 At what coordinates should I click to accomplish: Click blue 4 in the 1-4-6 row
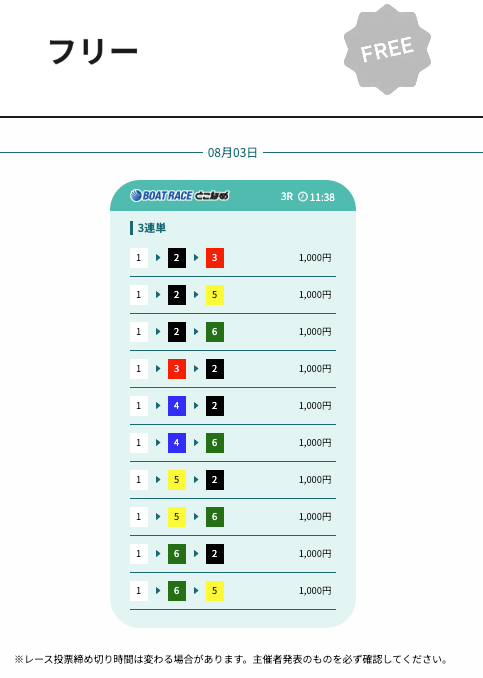coord(177,443)
